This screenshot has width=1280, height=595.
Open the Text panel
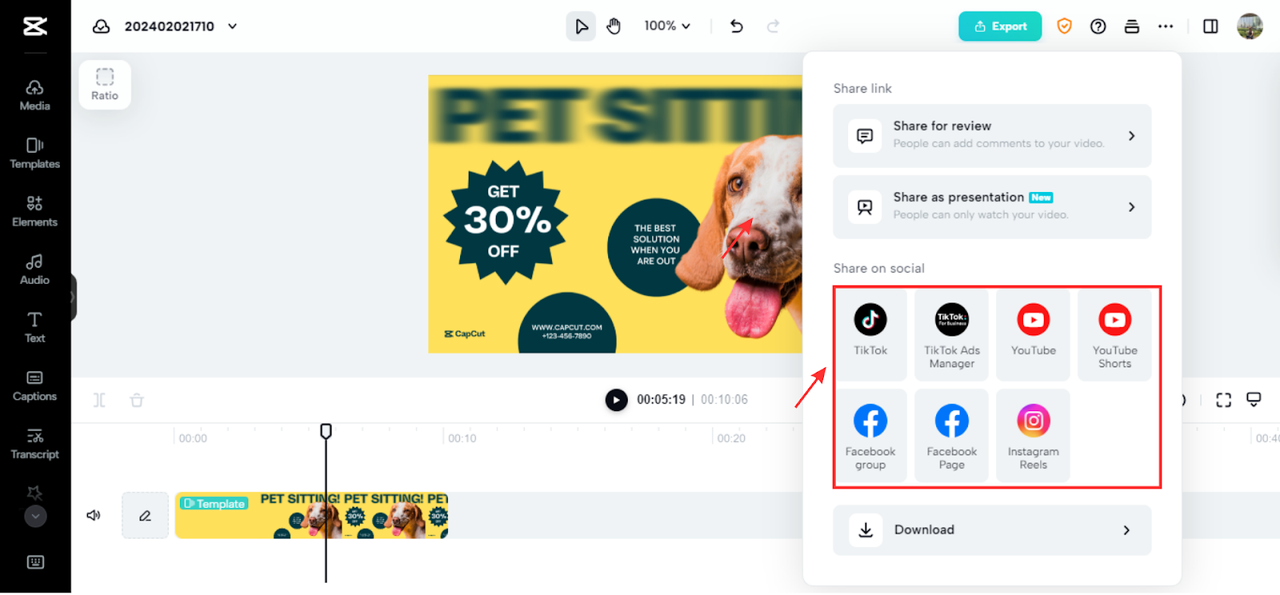coord(35,327)
